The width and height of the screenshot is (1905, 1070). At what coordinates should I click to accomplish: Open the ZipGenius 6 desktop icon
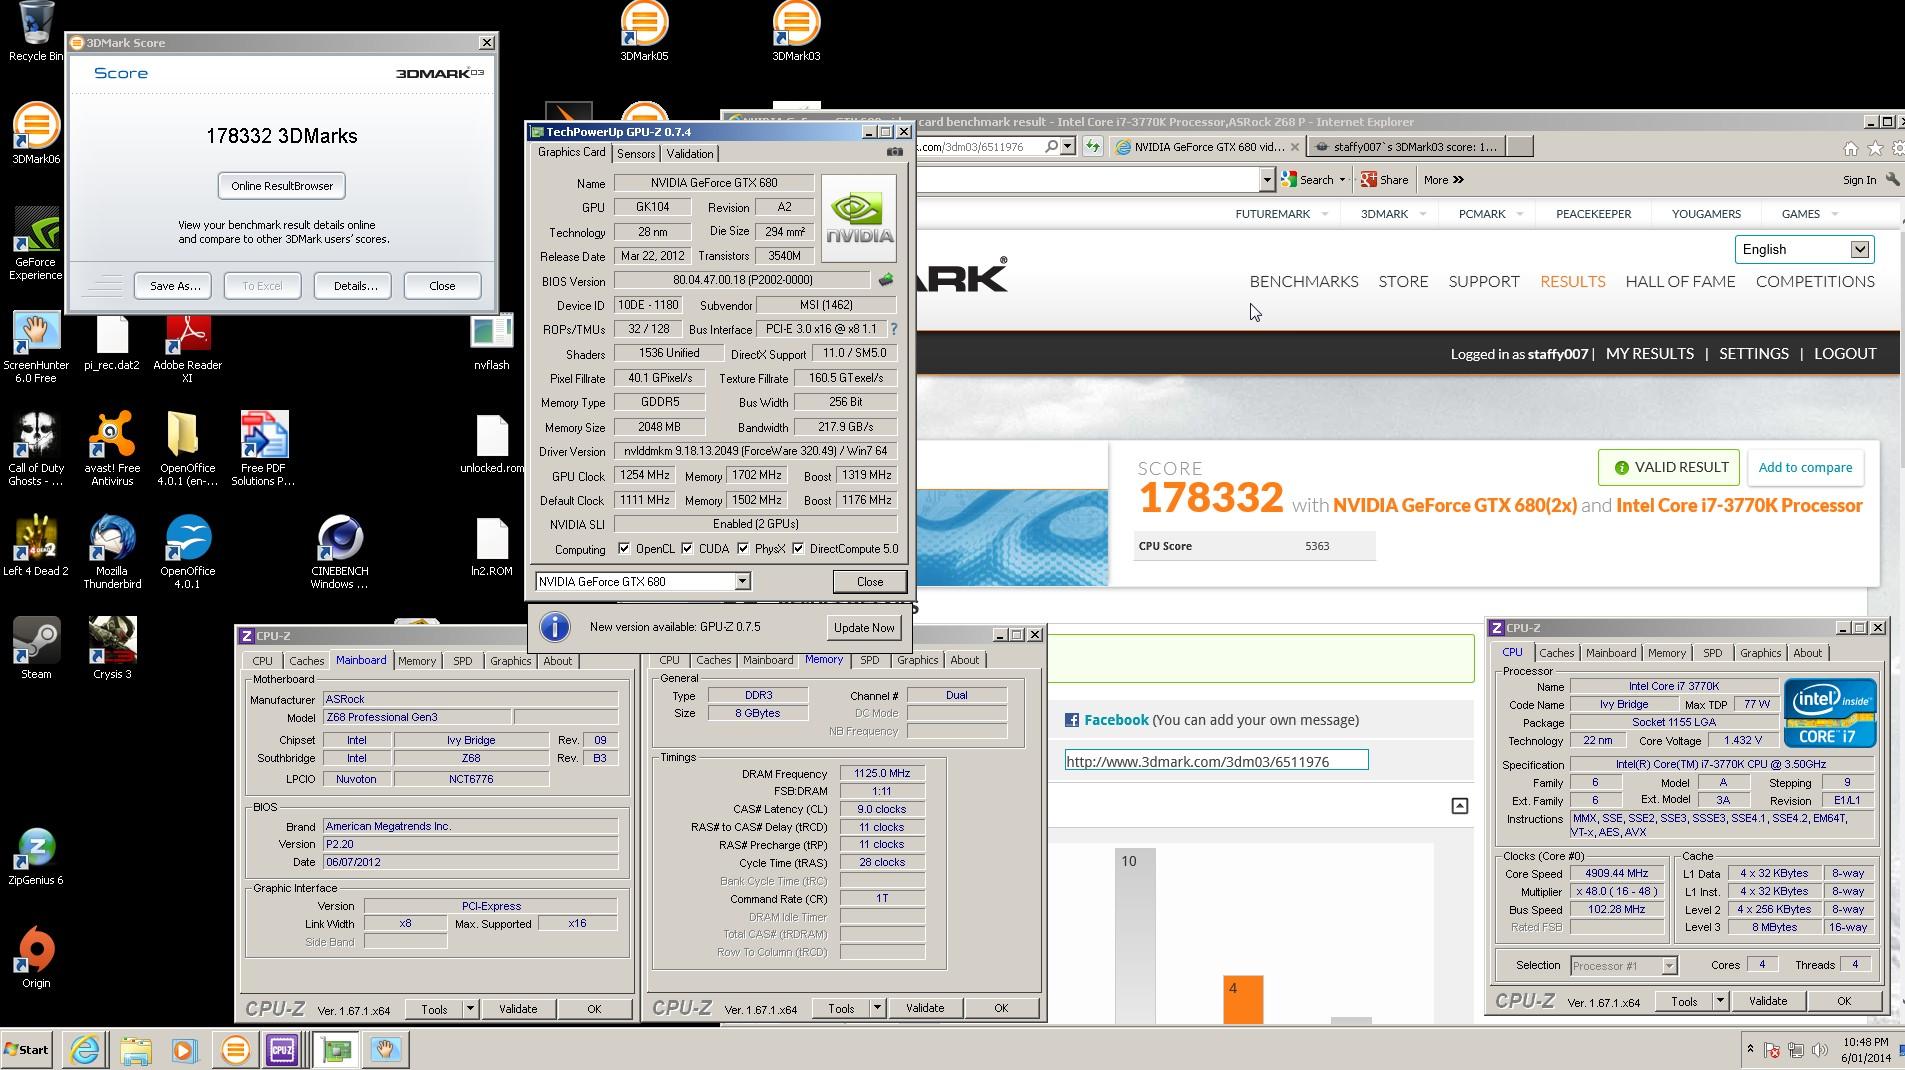pos(36,857)
